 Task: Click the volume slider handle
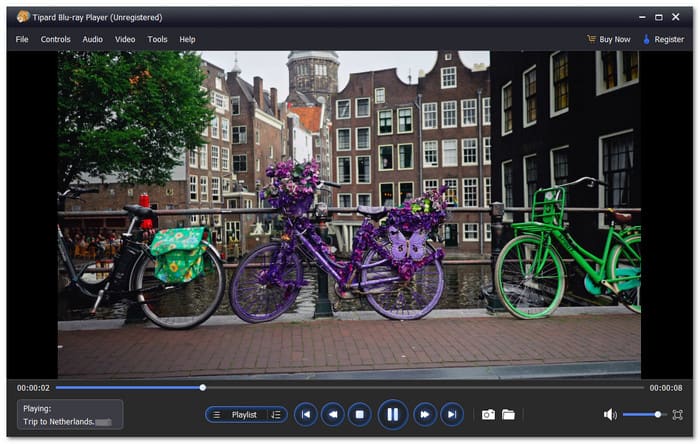coord(657,414)
